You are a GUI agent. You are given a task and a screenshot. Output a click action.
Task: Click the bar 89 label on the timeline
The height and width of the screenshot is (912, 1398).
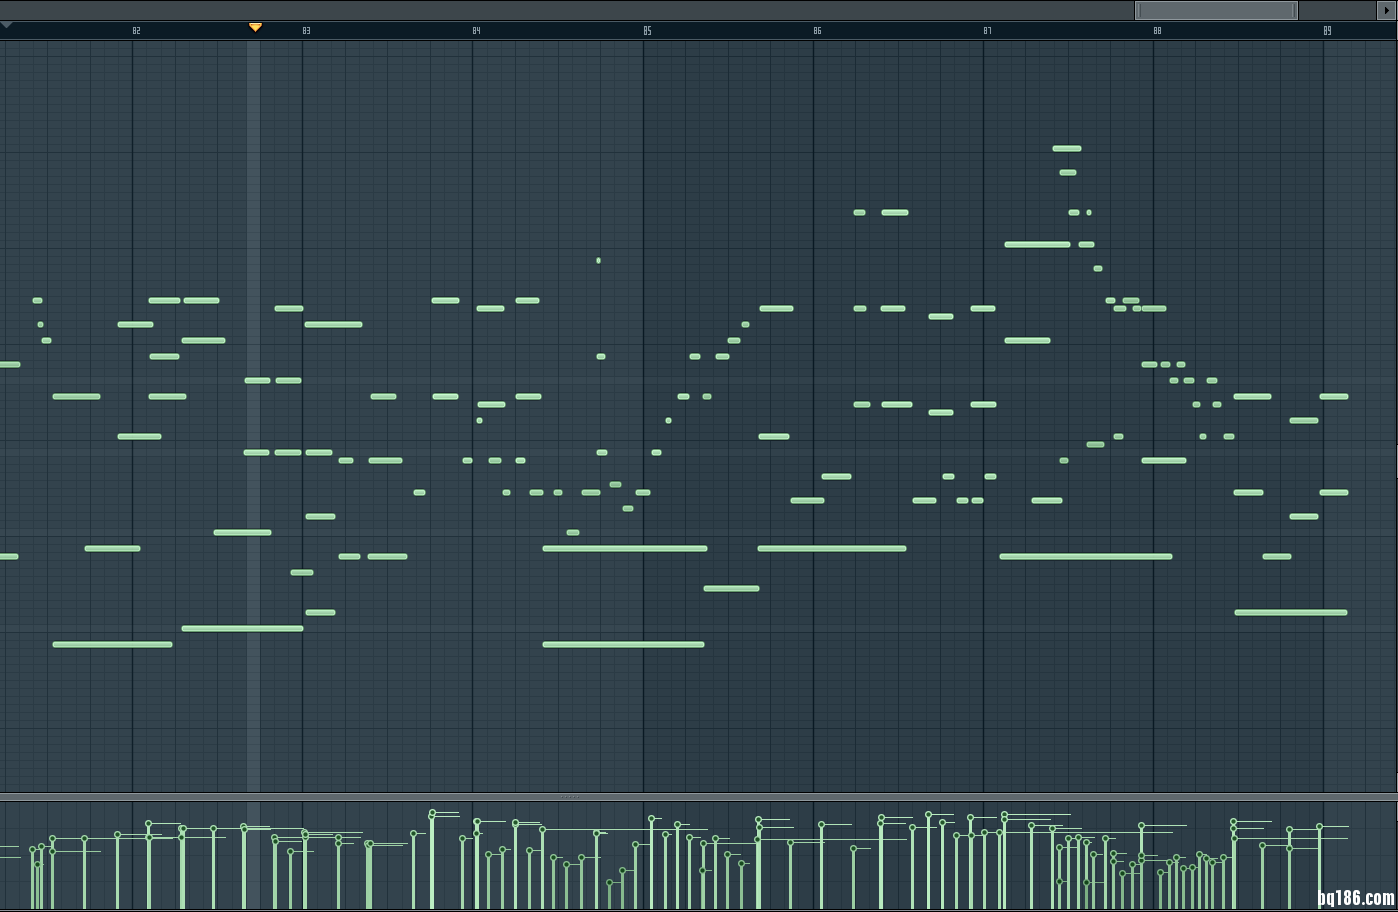tap(1328, 31)
